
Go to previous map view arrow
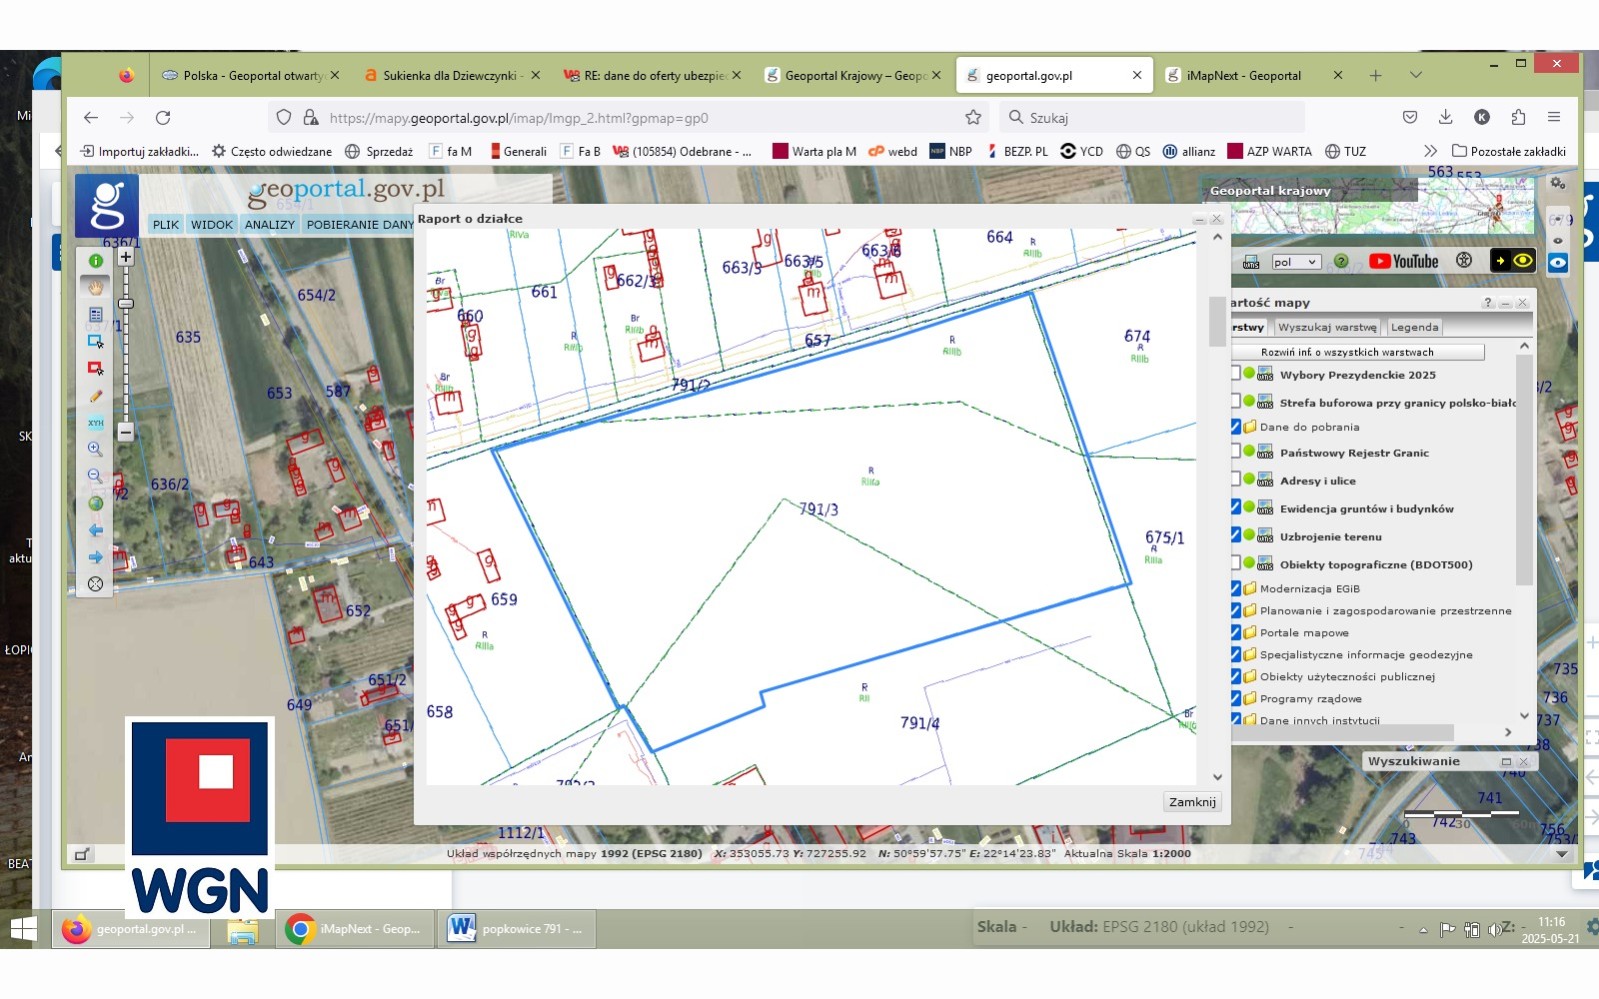click(96, 531)
